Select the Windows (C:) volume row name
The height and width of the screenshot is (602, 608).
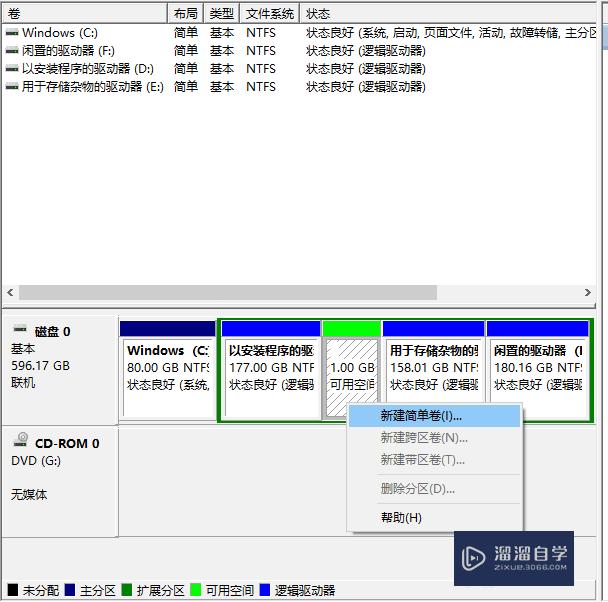60,33
